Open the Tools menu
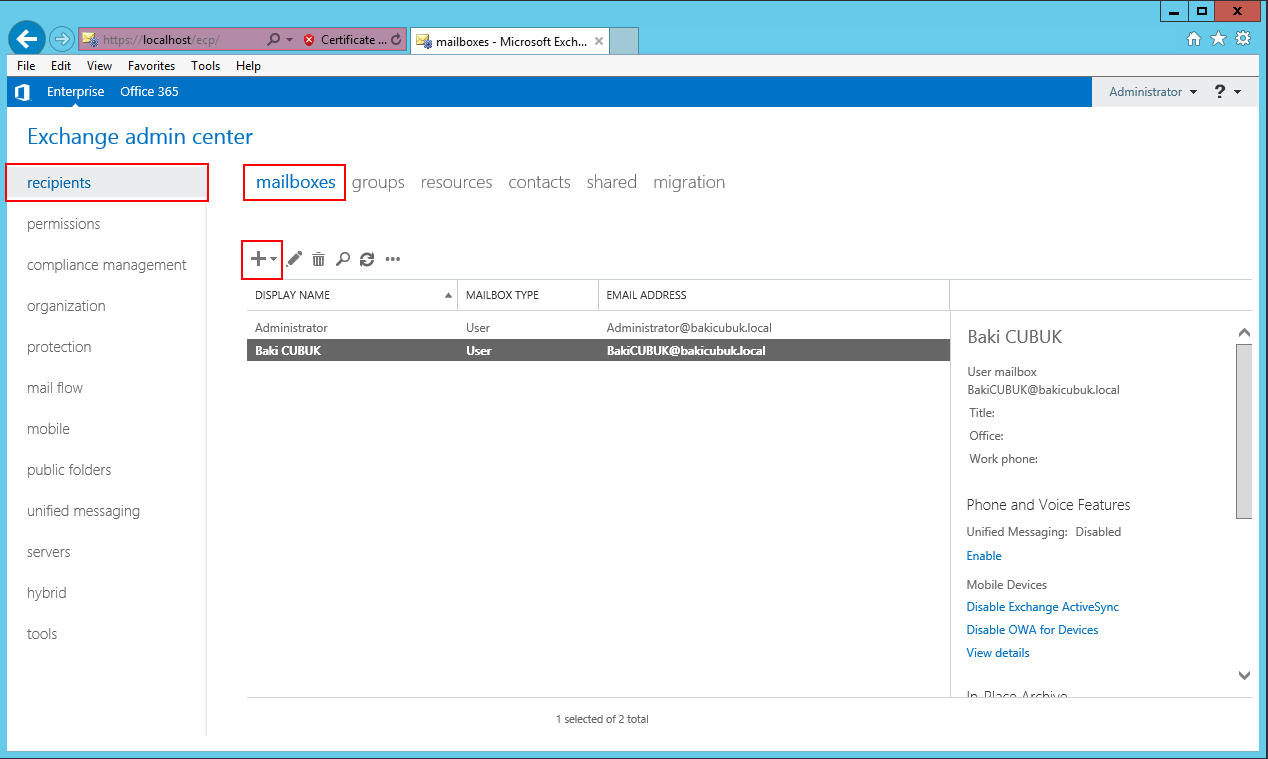1268x759 pixels. (205, 66)
